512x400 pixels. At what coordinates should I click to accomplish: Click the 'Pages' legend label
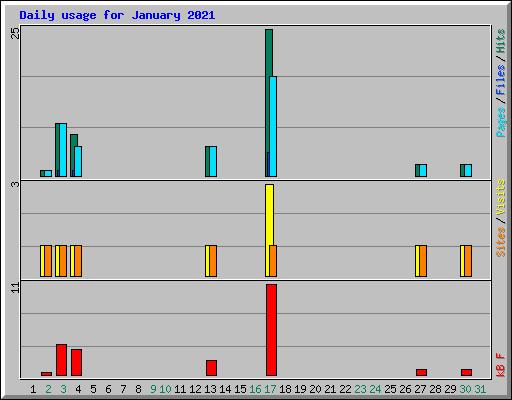pyautogui.click(x=501, y=122)
